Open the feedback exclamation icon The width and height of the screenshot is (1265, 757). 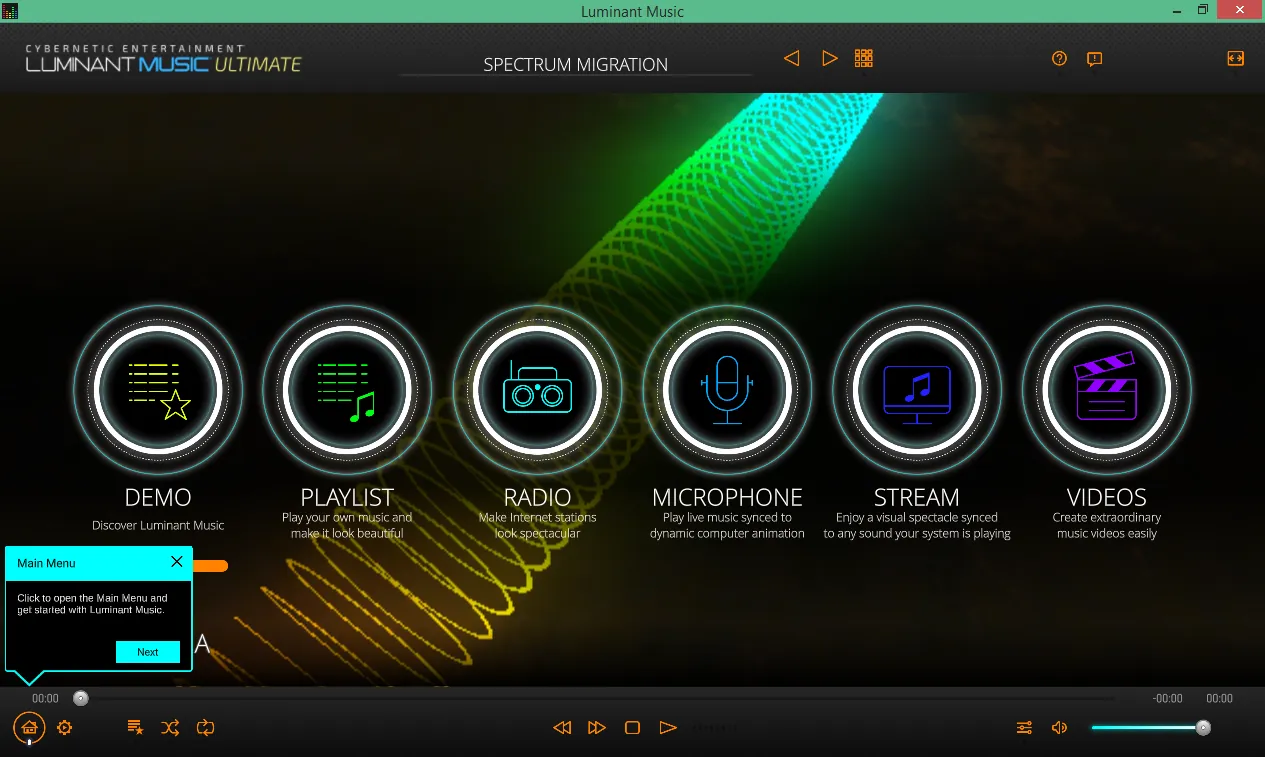tap(1095, 59)
